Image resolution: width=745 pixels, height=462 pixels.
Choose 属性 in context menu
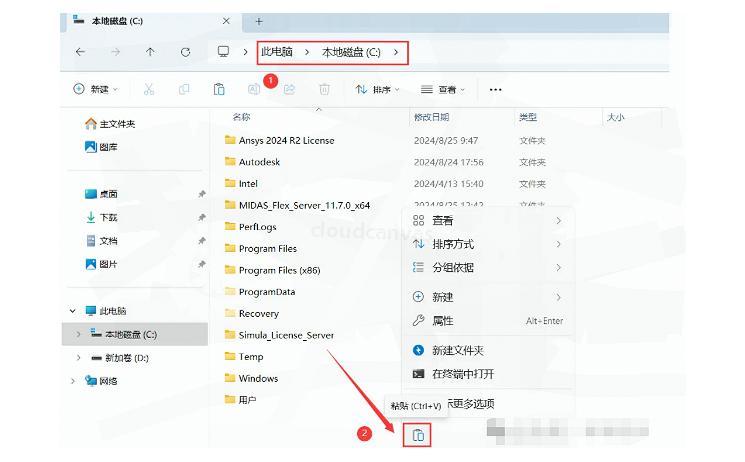pyautogui.click(x=487, y=321)
